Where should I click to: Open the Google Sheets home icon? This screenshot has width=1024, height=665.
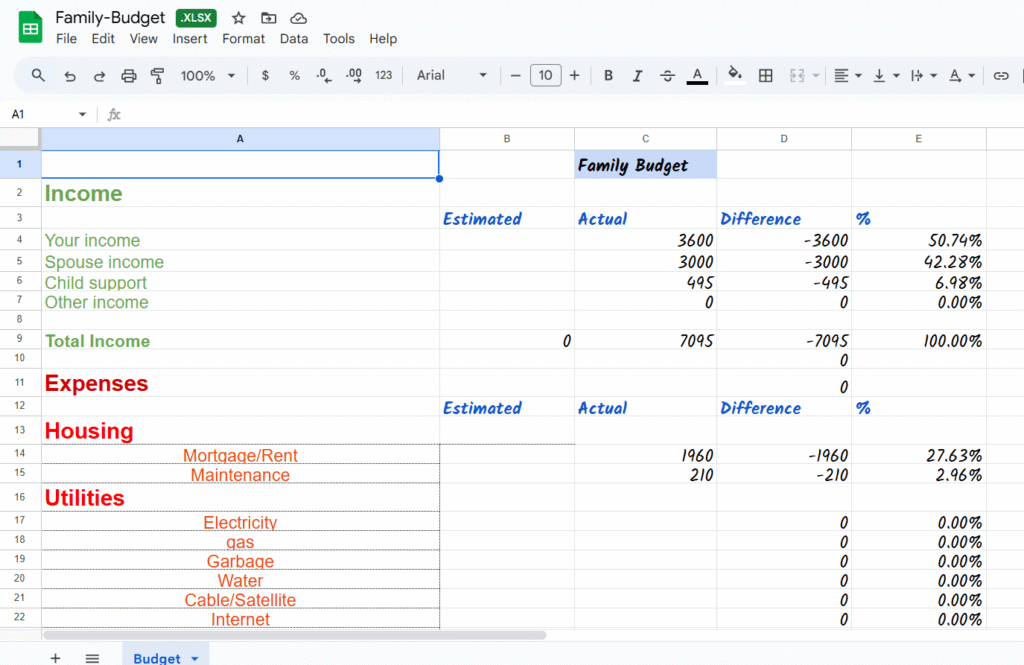click(30, 28)
